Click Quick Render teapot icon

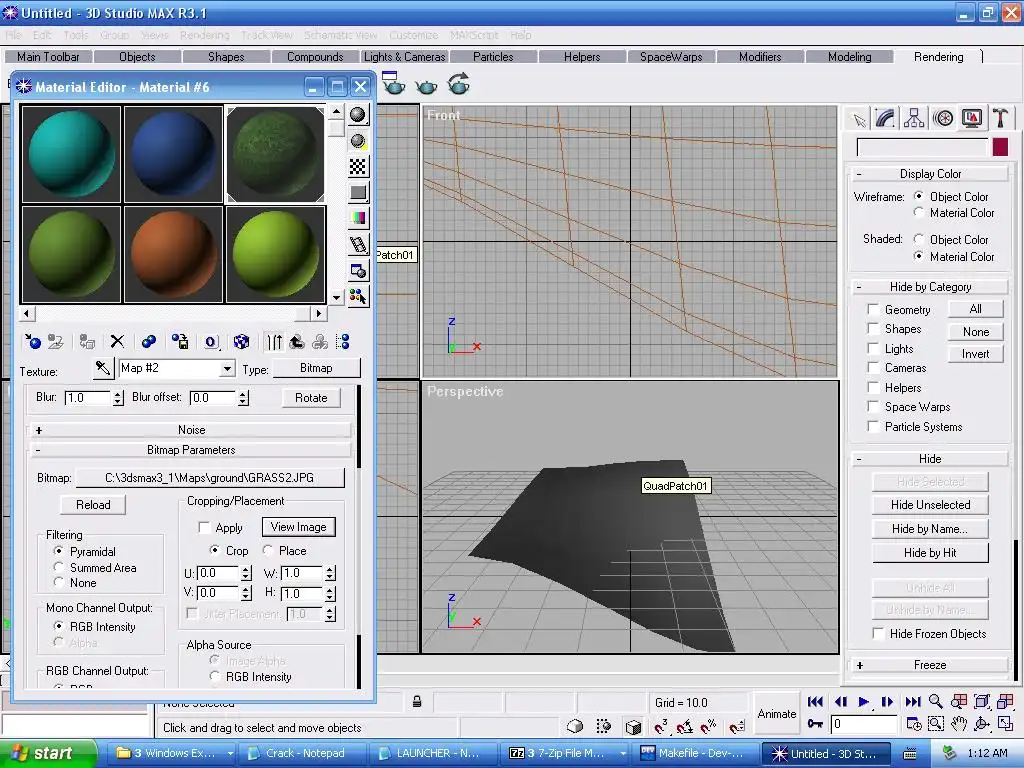pyautogui.click(x=426, y=85)
